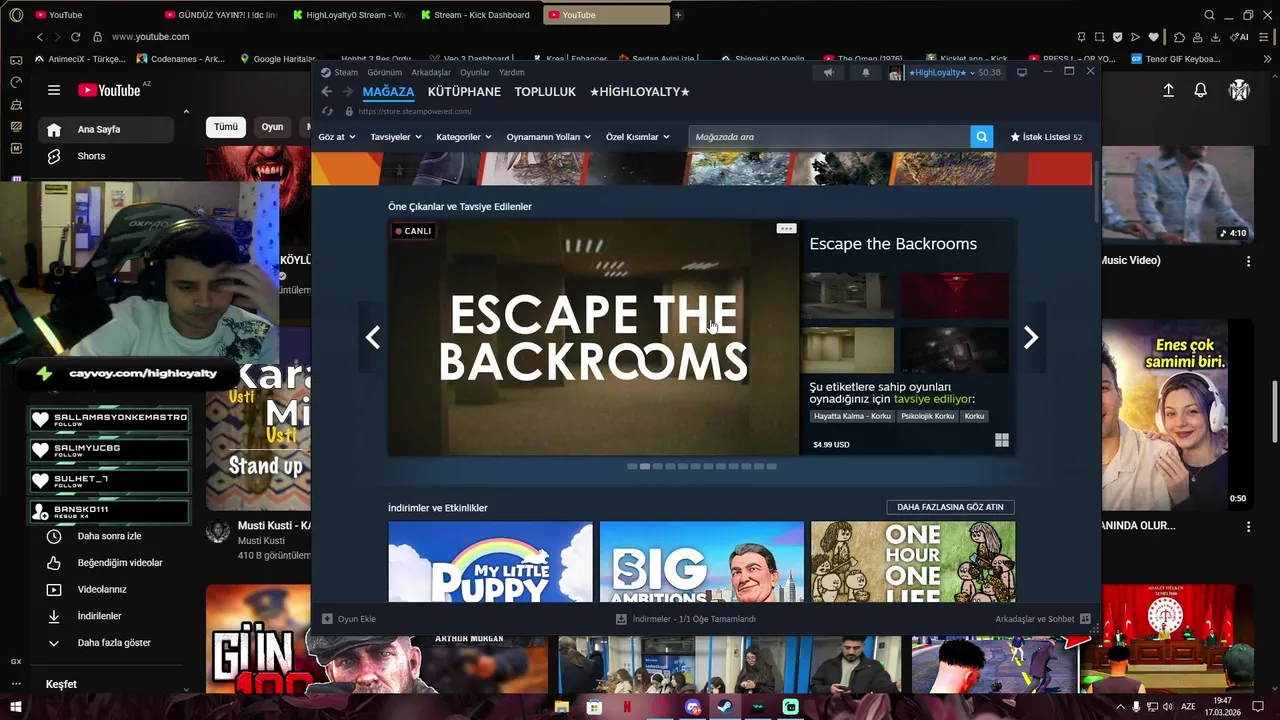Click YouTube create upload icon
This screenshot has width=1280, height=720.
click(1168, 90)
